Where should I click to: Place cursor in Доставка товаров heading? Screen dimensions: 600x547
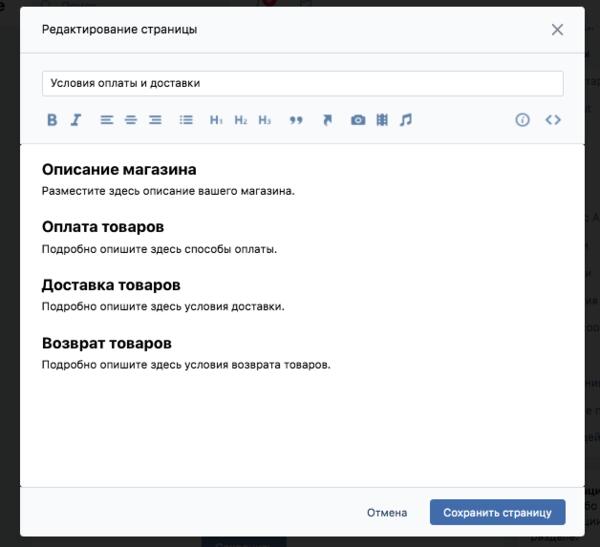point(111,285)
